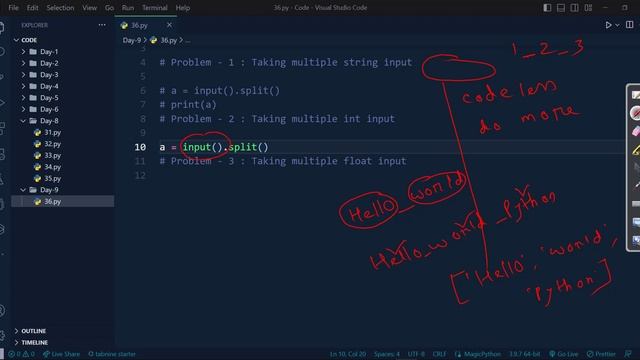Viewport: 640px width, 360px height.
Task: Click Prettier status bar item
Action: [x=601, y=354]
